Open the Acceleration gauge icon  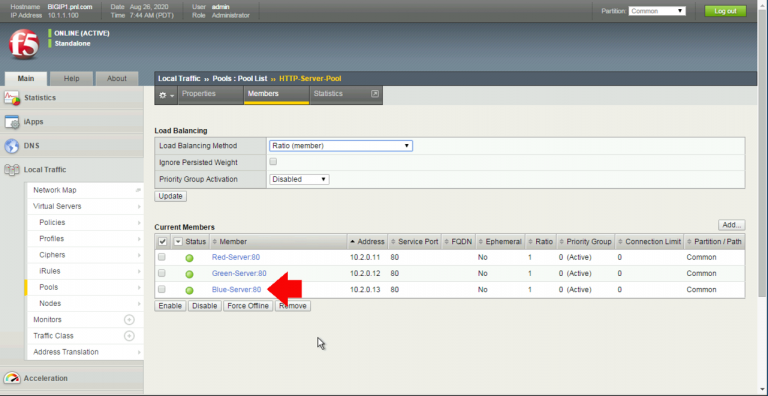pos(12,378)
